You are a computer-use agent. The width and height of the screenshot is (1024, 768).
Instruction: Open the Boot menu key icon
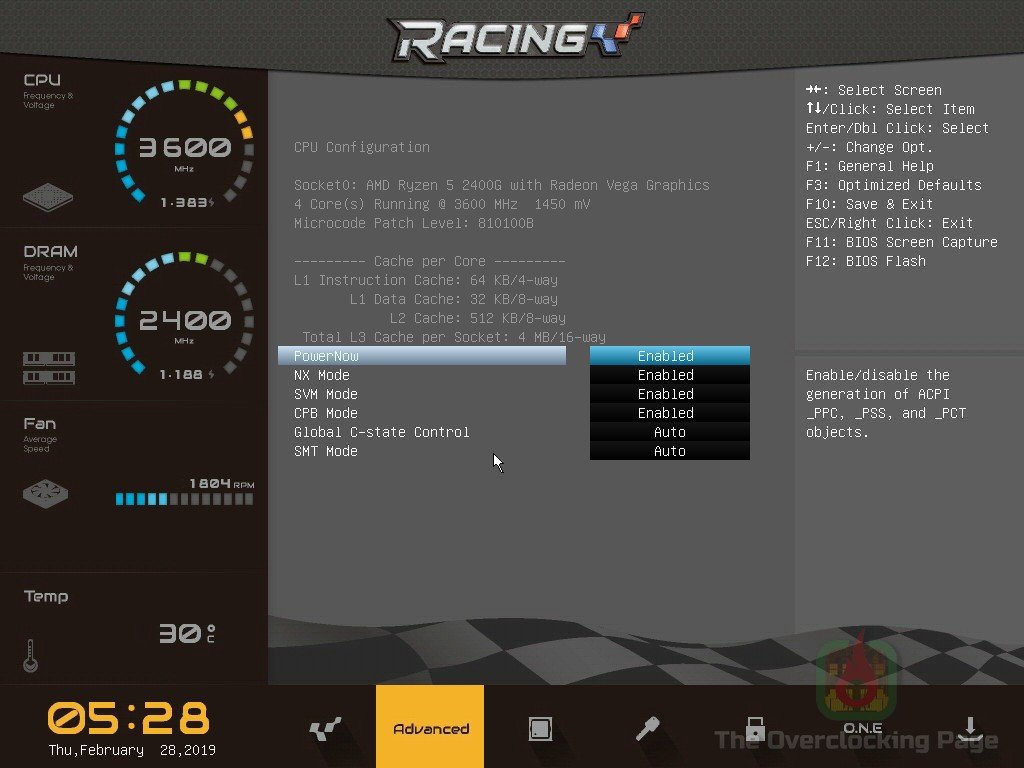[647, 729]
